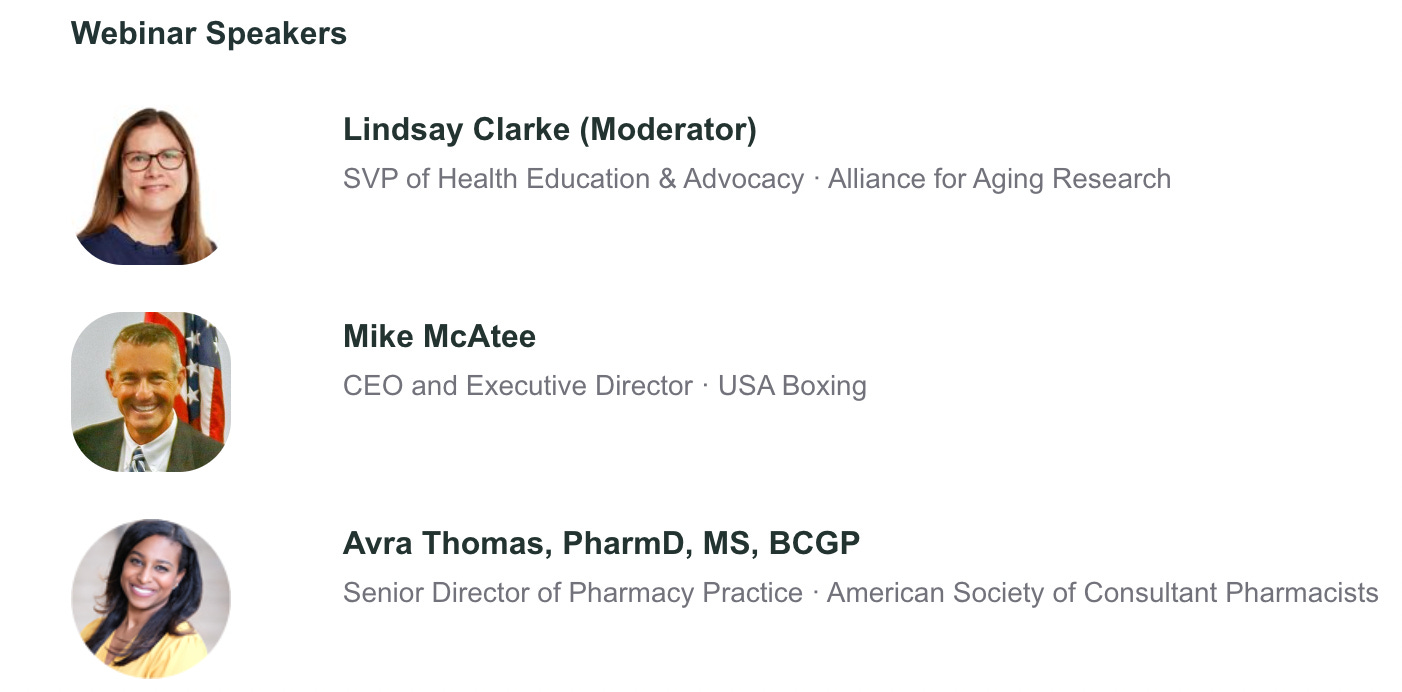The width and height of the screenshot is (1402, 692).
Task: Open American Society of Consultant Pharmacists
Action: 1102,593
